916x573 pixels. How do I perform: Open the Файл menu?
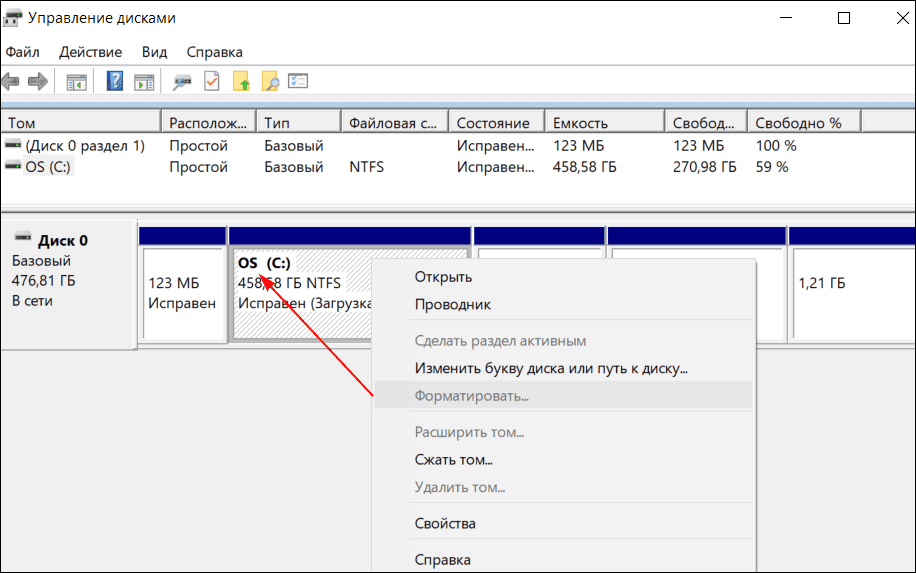coord(22,52)
